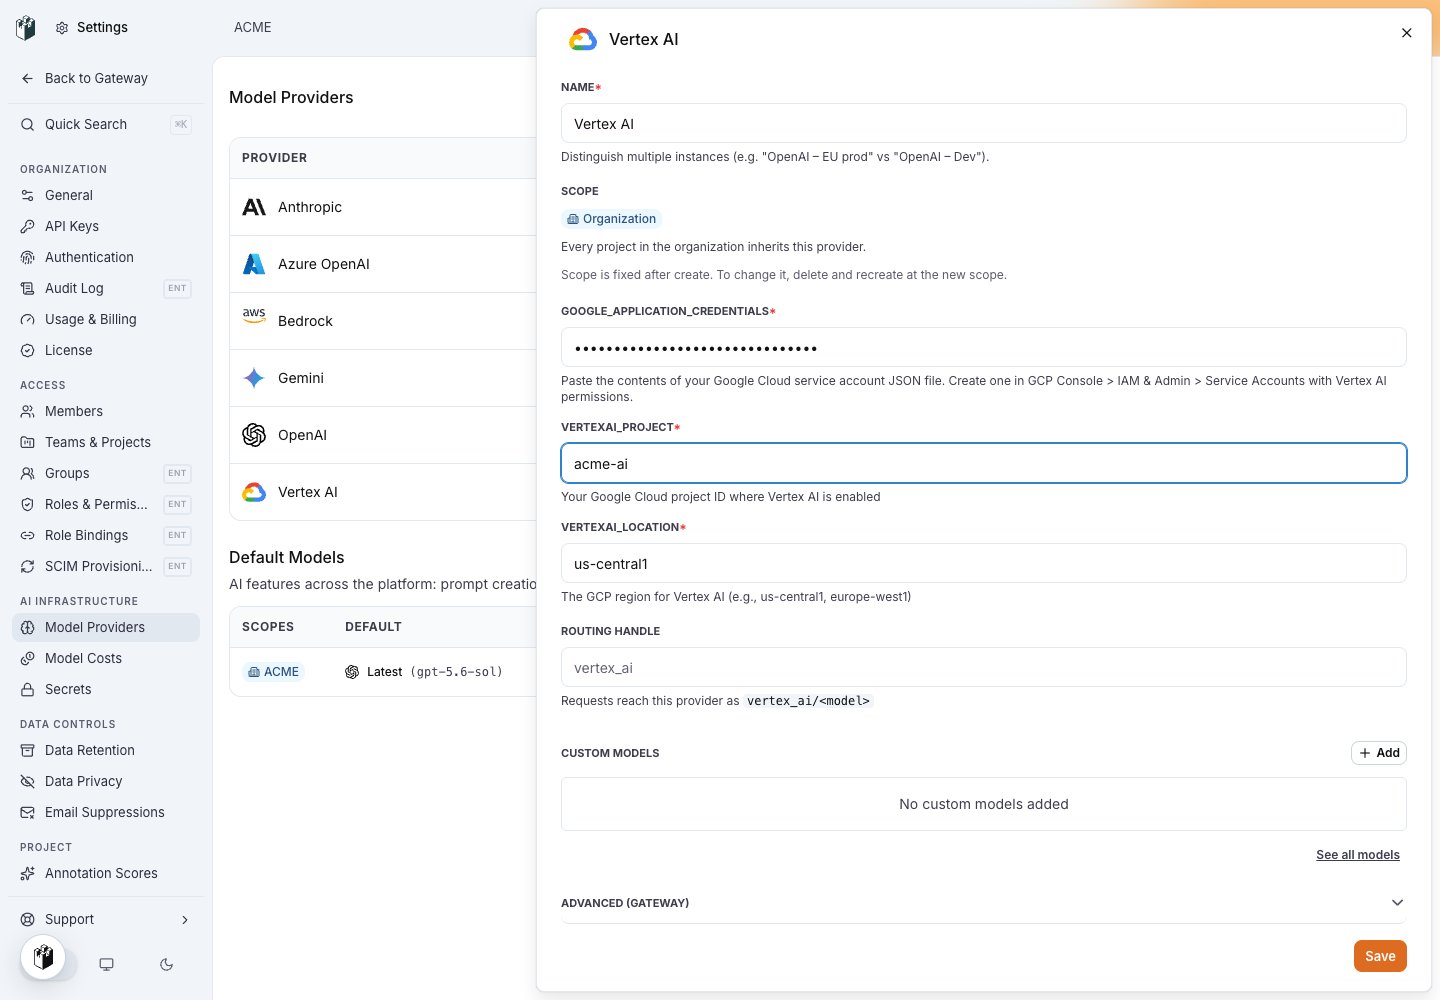Image resolution: width=1440 pixels, height=1000 pixels.
Task: Open the See all models link
Action: (x=1358, y=855)
